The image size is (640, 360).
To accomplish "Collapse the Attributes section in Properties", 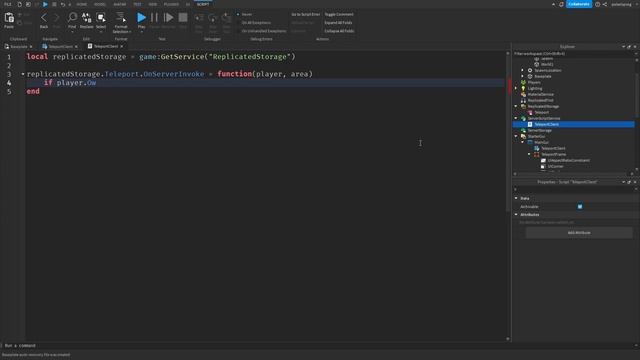I will pos(516,214).
